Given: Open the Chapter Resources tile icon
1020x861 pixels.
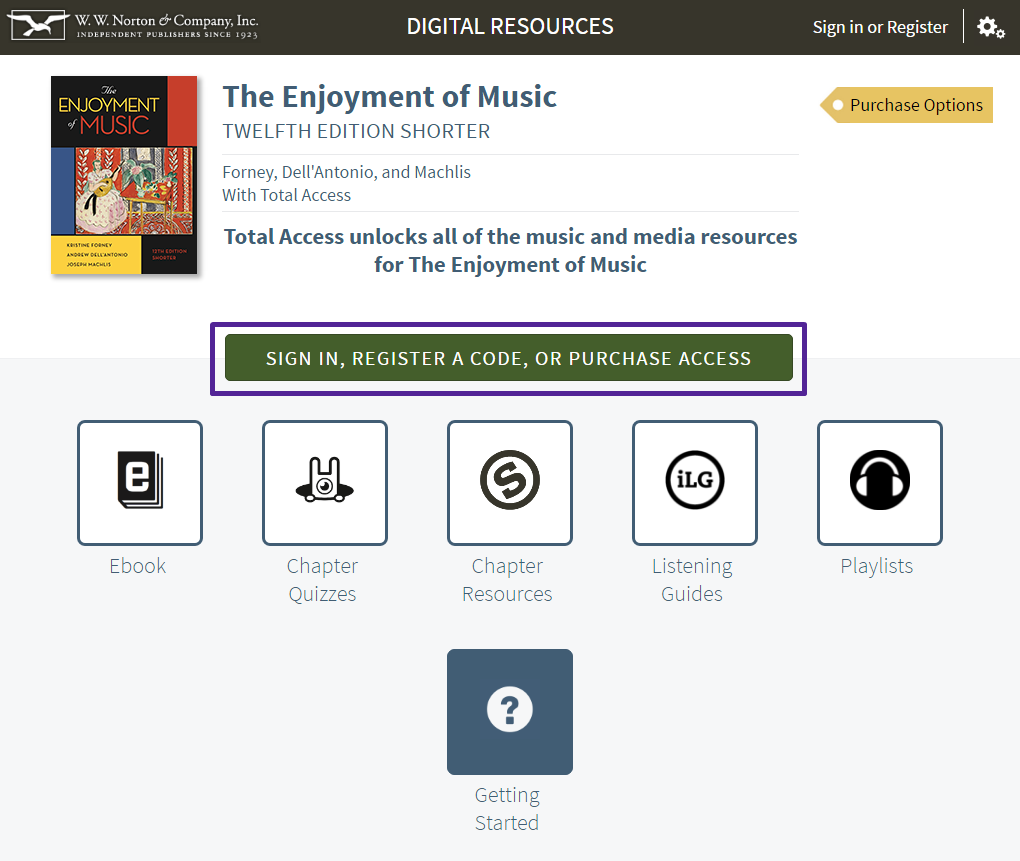Looking at the screenshot, I should [x=510, y=483].
